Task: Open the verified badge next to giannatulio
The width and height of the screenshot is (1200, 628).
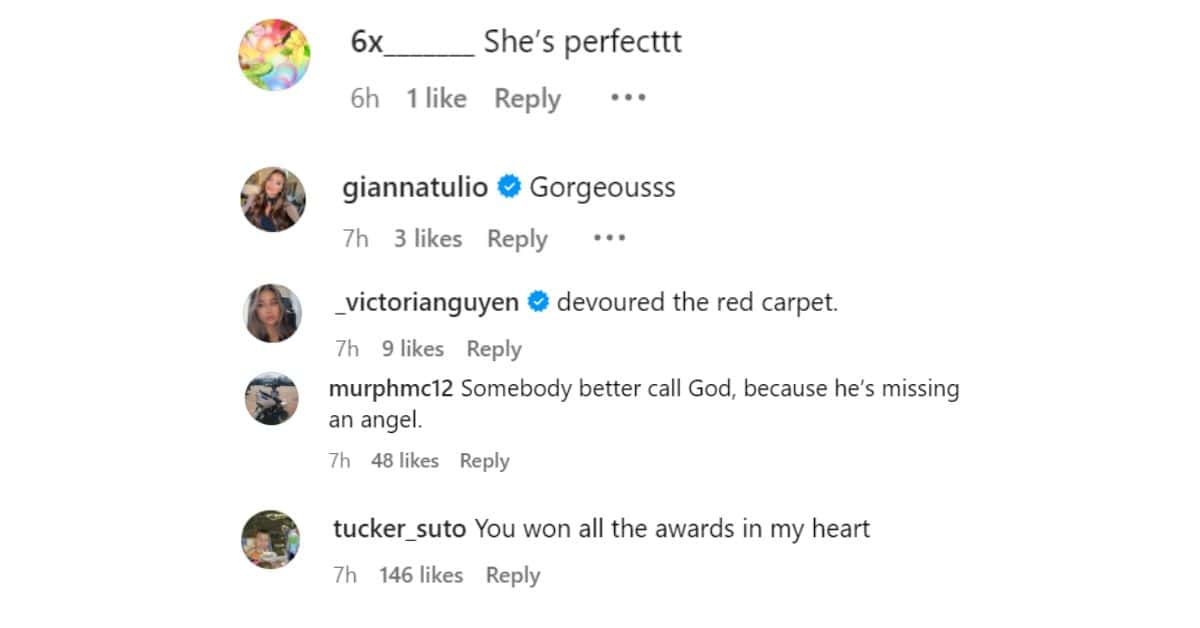Action: [x=510, y=185]
